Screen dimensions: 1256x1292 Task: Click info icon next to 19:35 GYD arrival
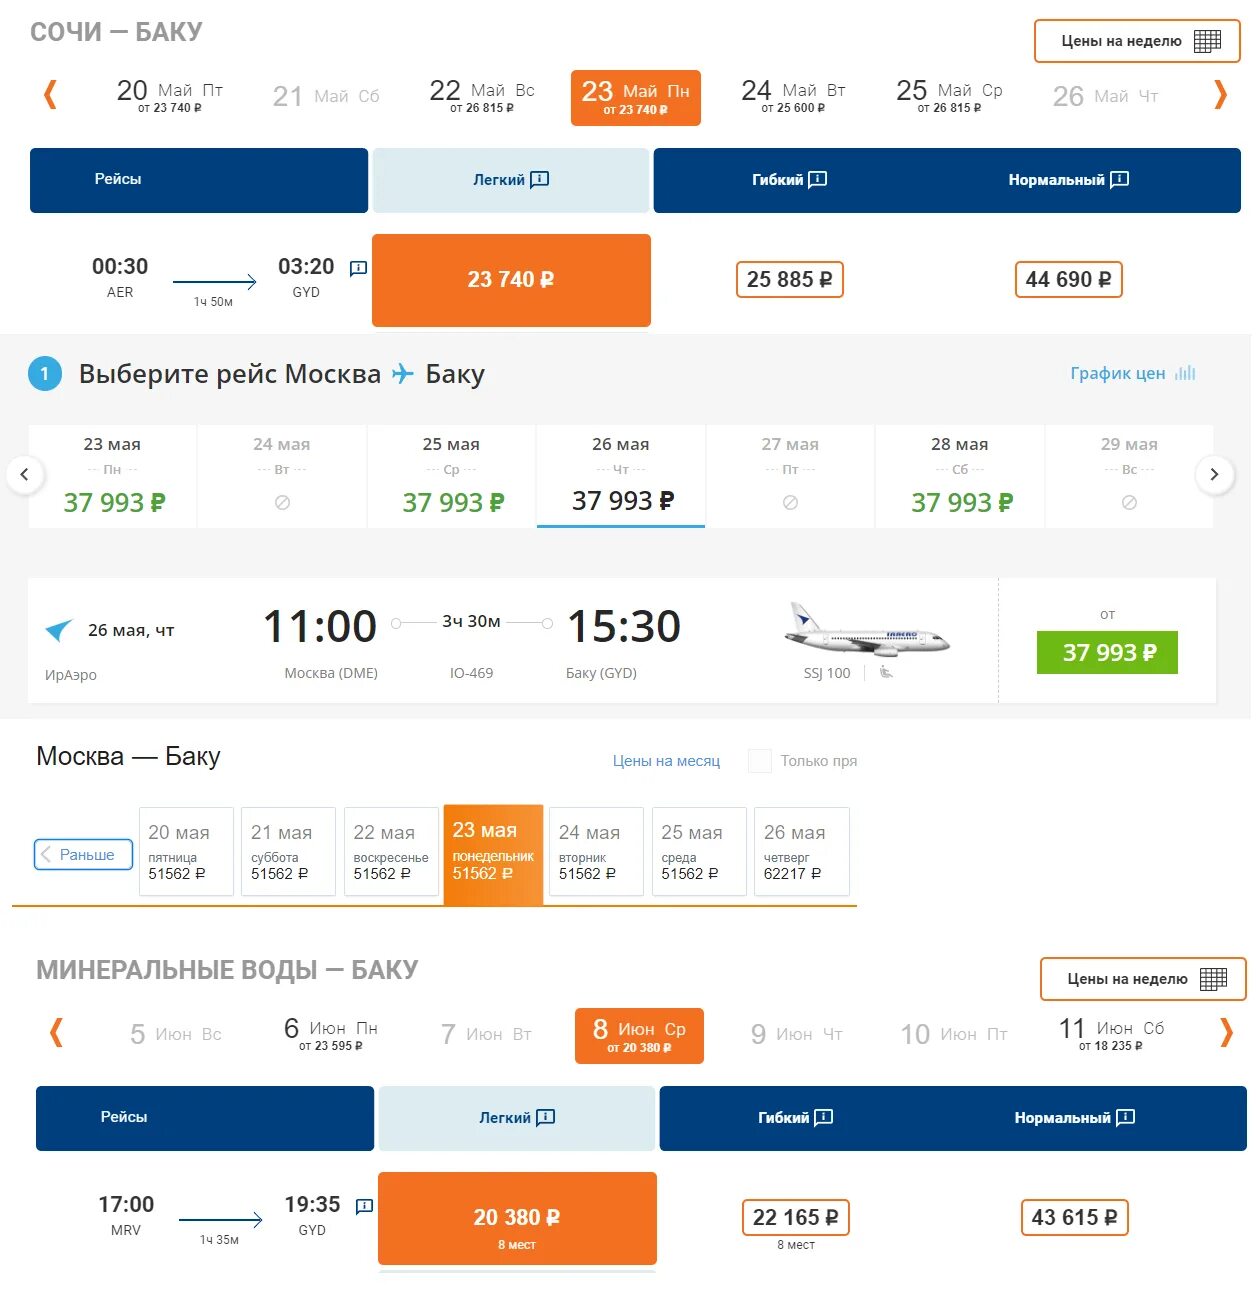[364, 1206]
